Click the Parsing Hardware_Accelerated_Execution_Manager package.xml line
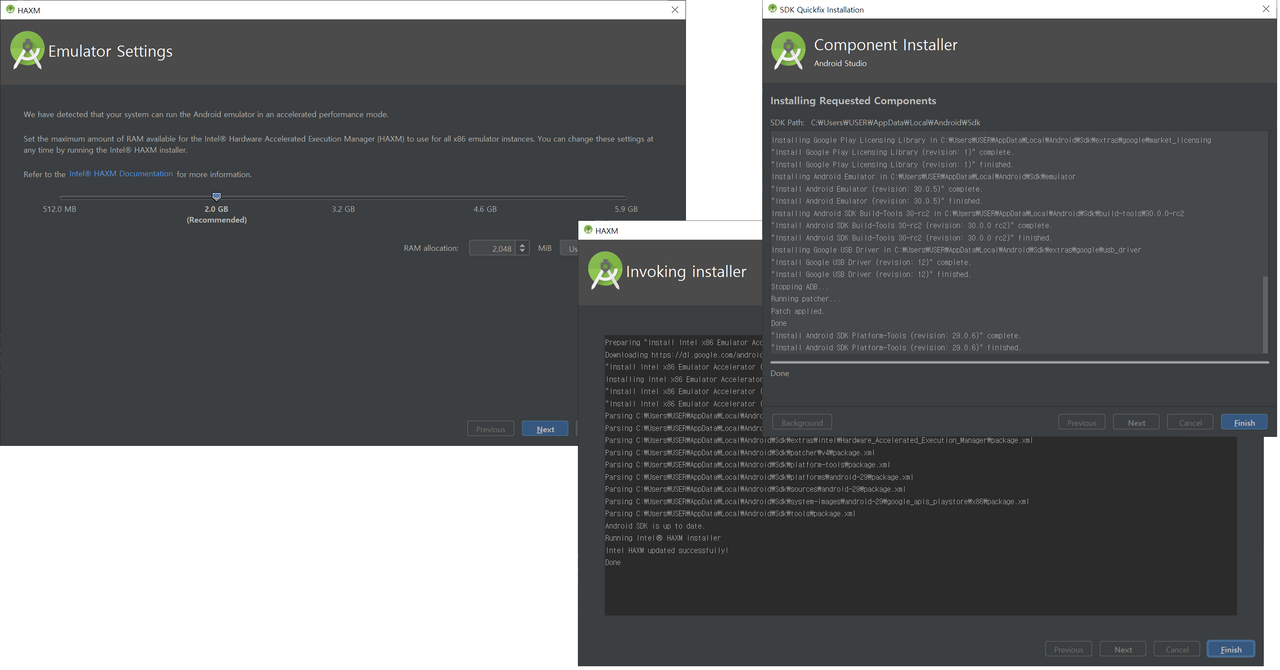Screen dimensions: 1280x670 pyautogui.click(x=819, y=440)
